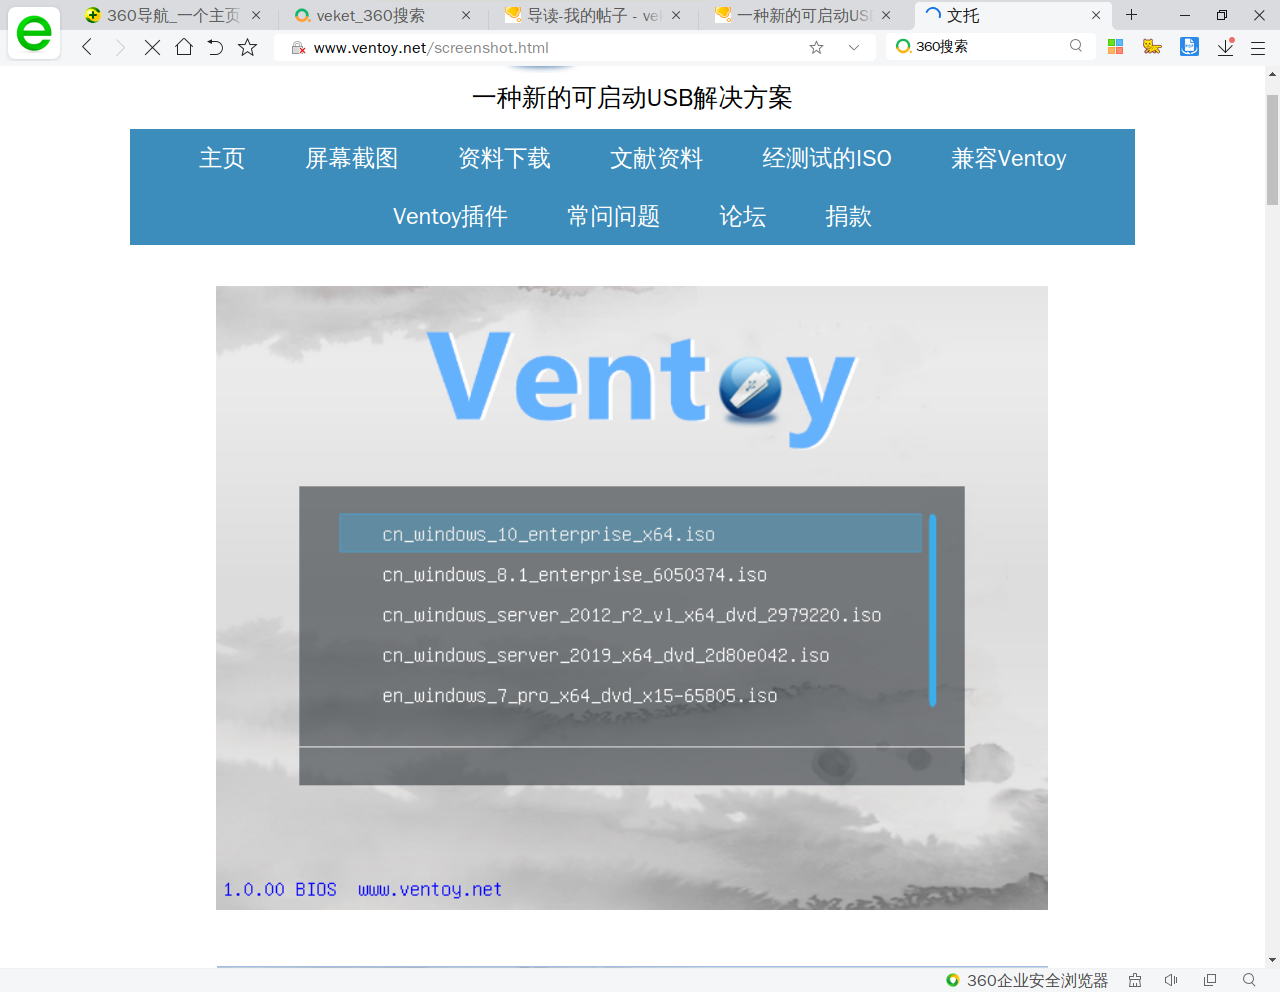The image size is (1280, 992).
Task: Click the status bar lock/robot icon
Action: click(1135, 980)
